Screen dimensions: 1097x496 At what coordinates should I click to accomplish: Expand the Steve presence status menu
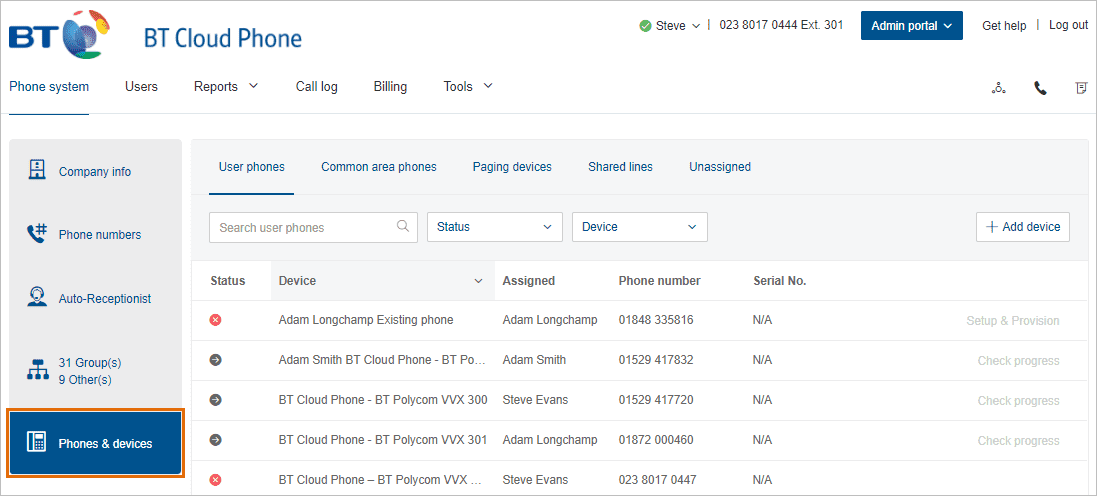pyautogui.click(x=677, y=26)
